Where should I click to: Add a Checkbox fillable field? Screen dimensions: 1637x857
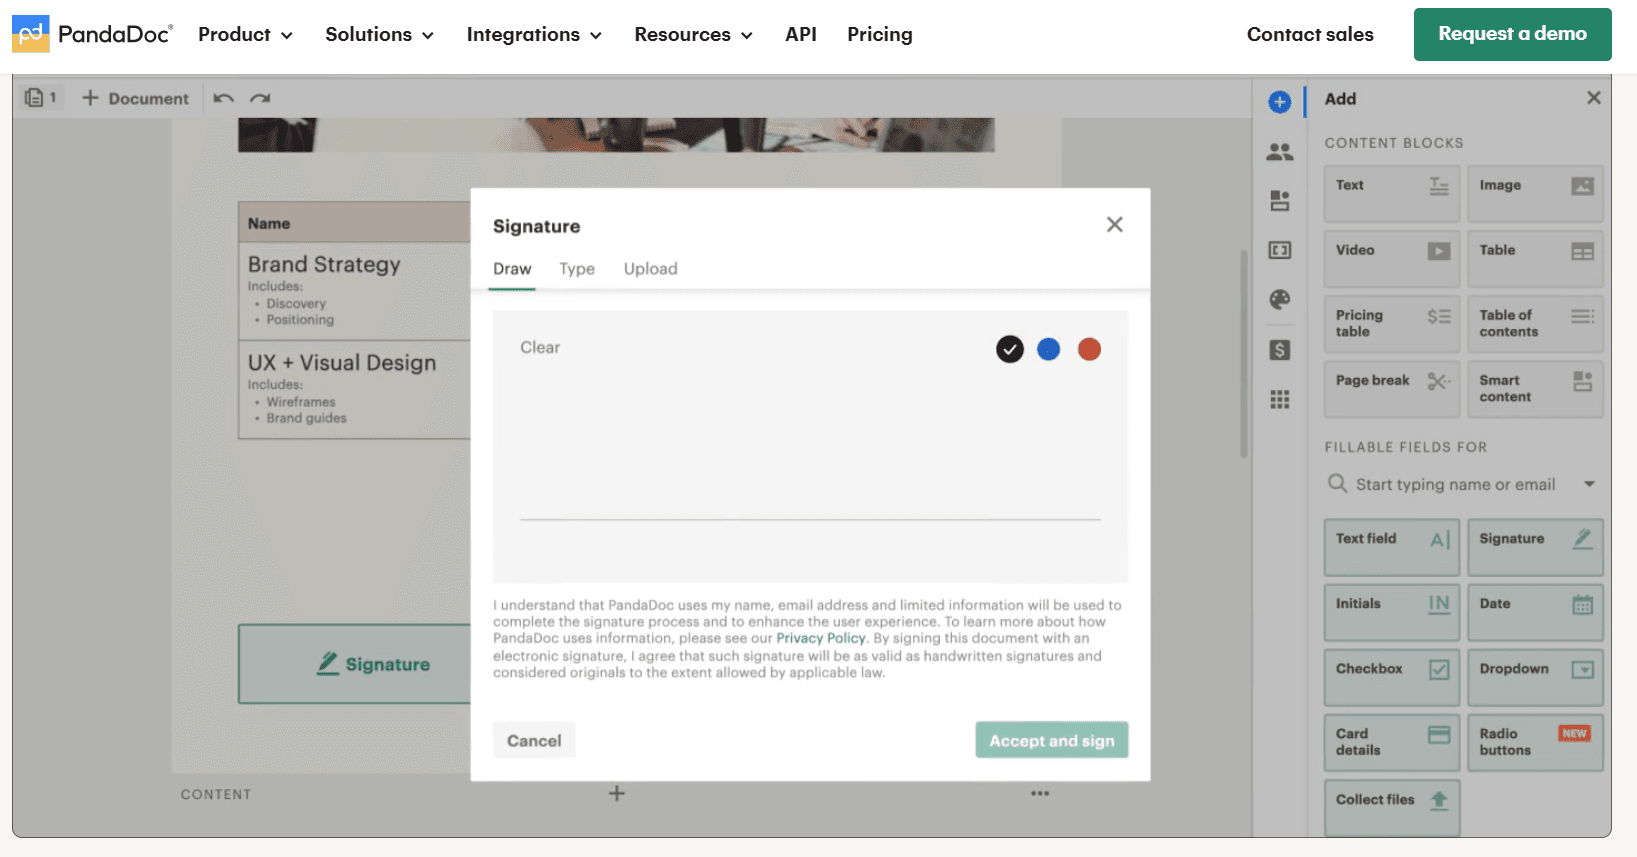pyautogui.click(x=1392, y=677)
